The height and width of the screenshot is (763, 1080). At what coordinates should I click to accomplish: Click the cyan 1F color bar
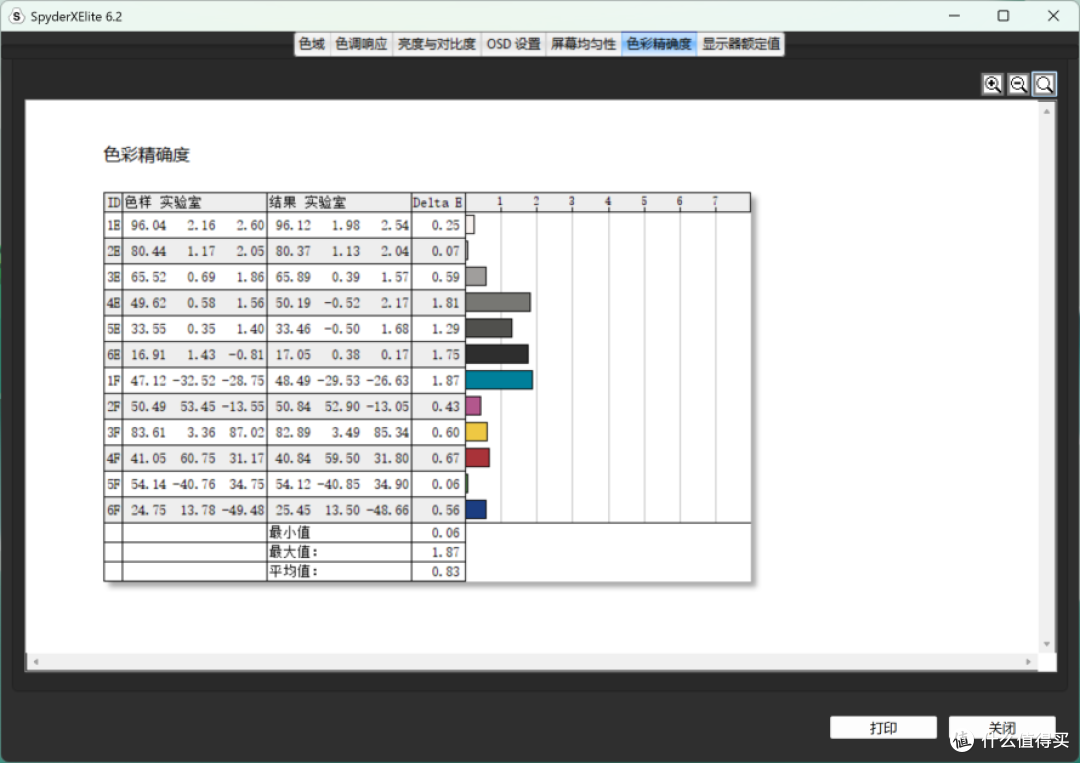click(499, 380)
